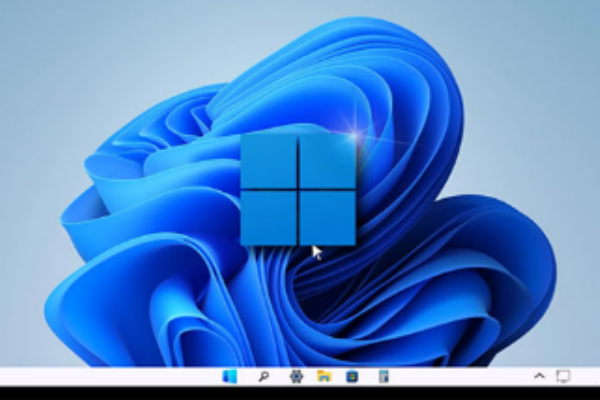
Task: Open the Start menu from the taskbar
Action: [230, 377]
